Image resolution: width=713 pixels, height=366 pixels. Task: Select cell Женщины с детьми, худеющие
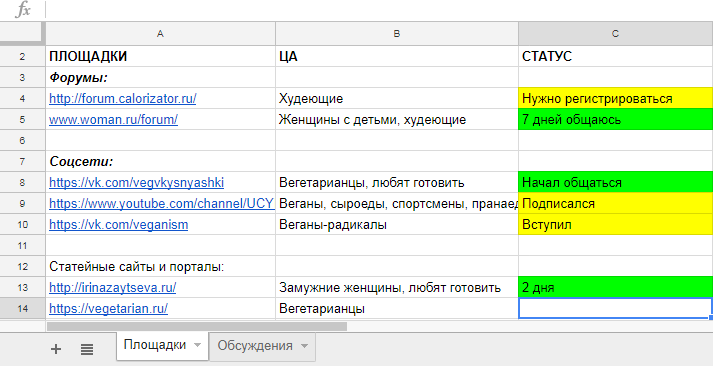397,120
